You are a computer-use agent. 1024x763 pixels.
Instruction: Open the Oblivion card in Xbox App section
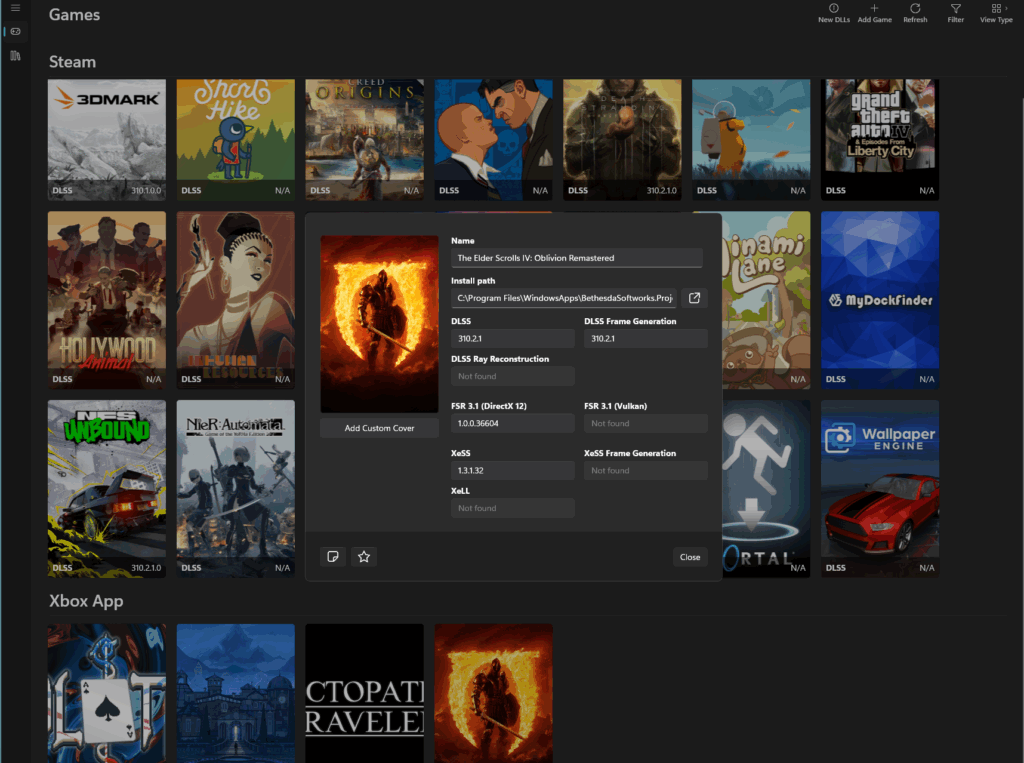pyautogui.click(x=494, y=693)
